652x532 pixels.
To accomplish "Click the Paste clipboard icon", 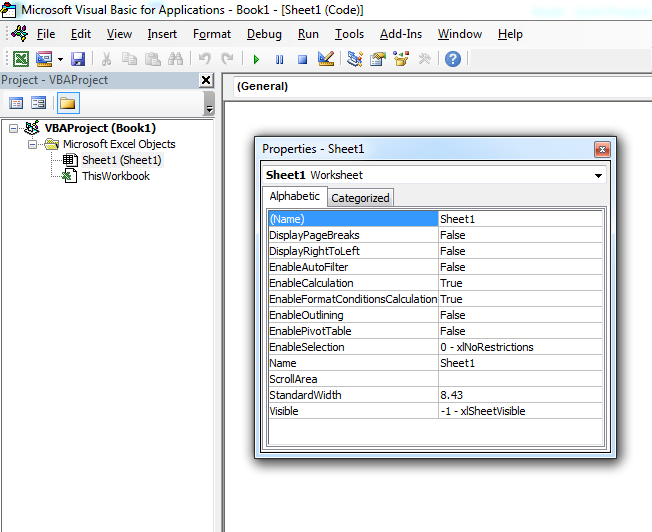I will click(x=153, y=59).
